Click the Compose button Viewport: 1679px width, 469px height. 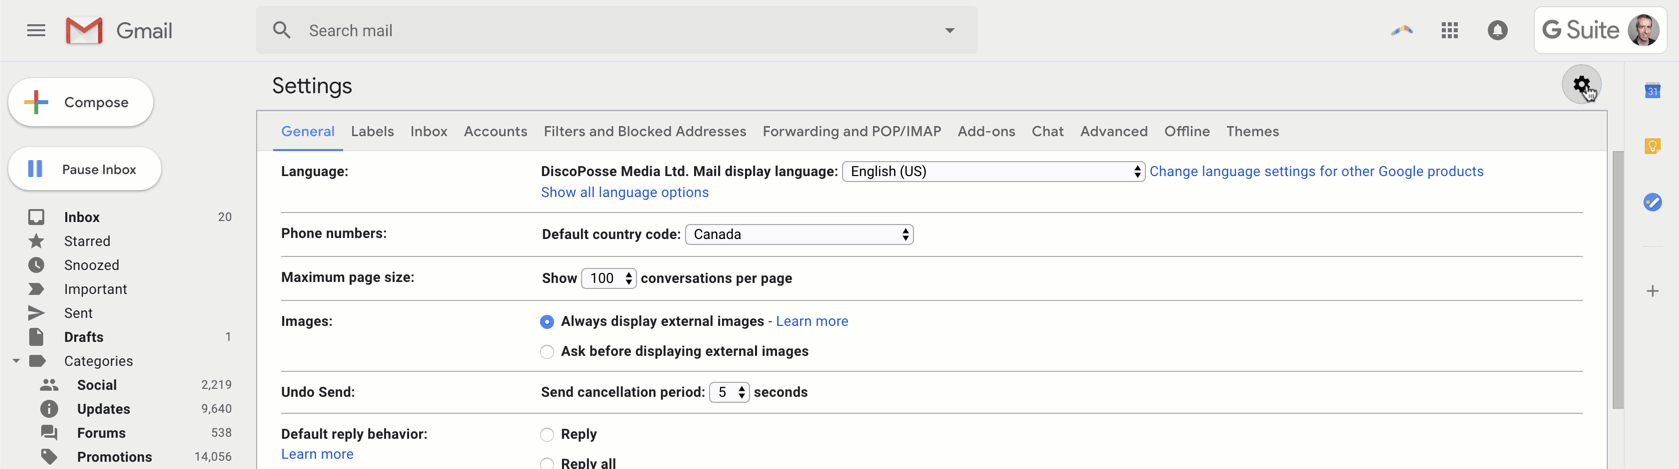coord(81,103)
